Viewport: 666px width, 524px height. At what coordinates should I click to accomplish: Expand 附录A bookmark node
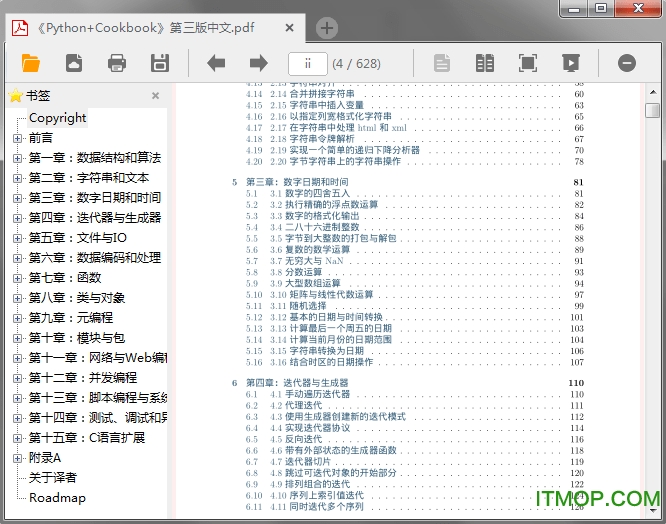tap(17, 458)
